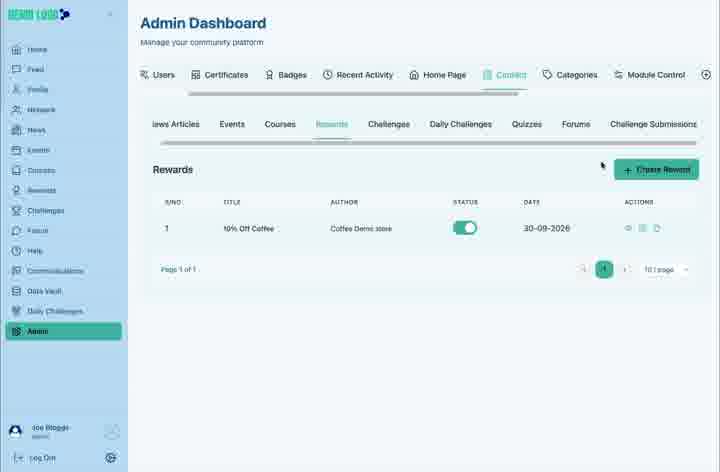Viewport: 720px width, 472px height.
Task: Click the 'Coffee Demo store' author cell
Action: (361, 228)
